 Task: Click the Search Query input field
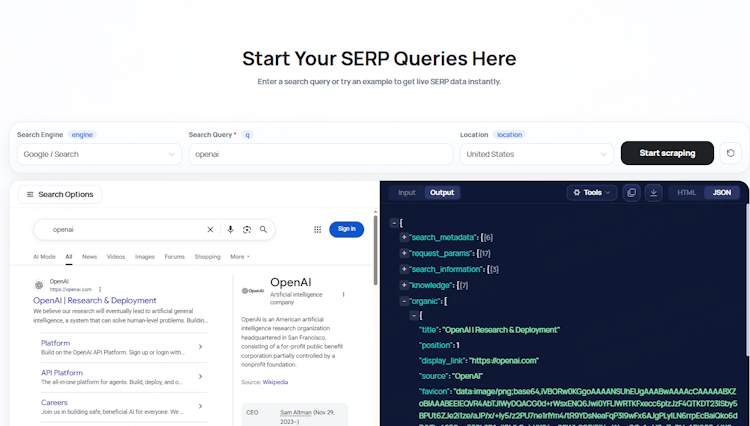point(321,154)
